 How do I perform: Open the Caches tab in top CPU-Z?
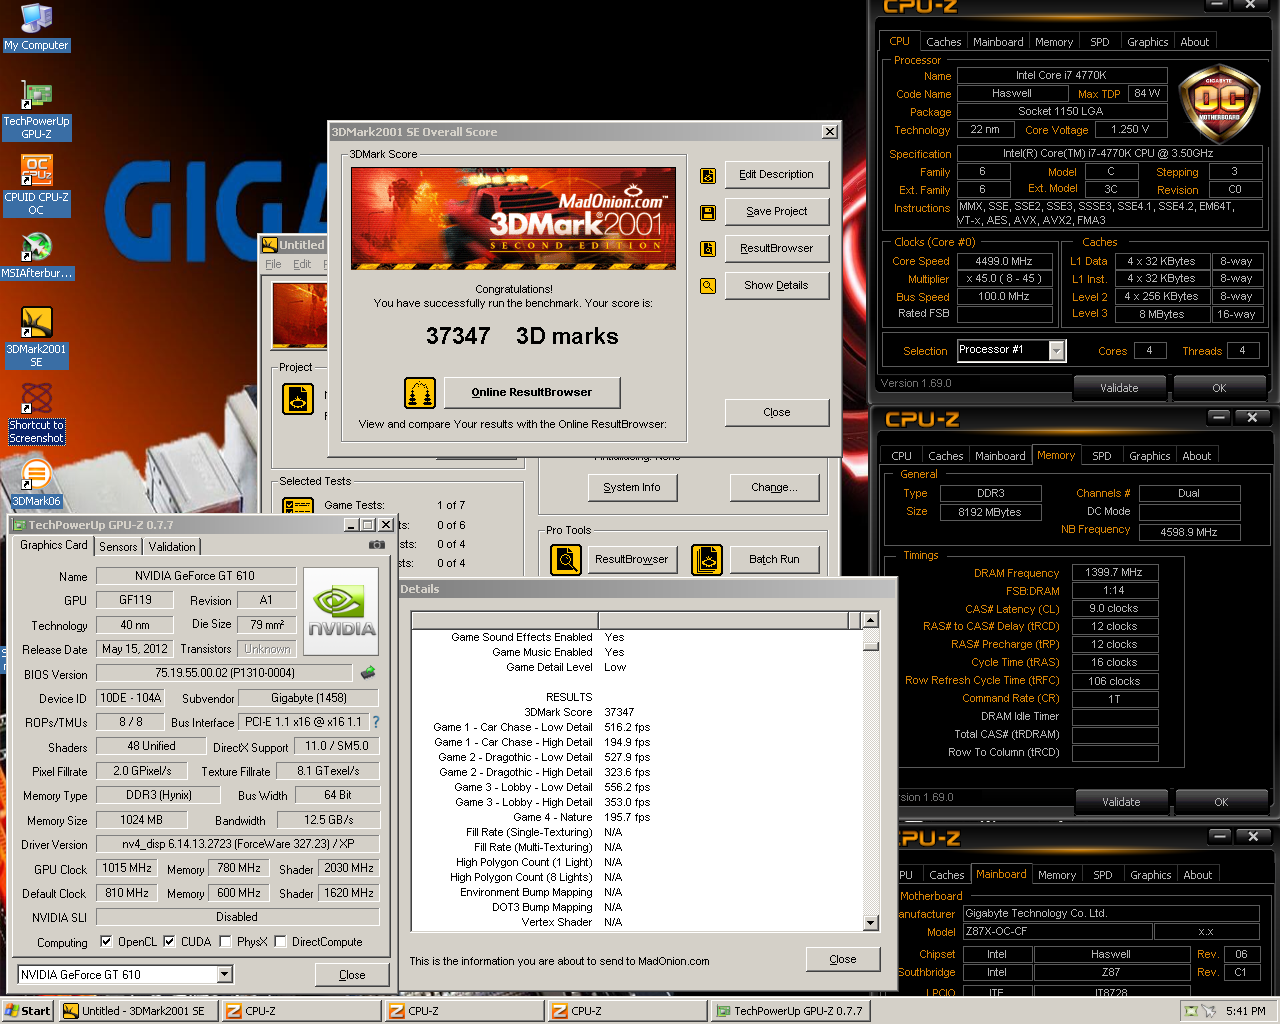pyautogui.click(x=943, y=42)
